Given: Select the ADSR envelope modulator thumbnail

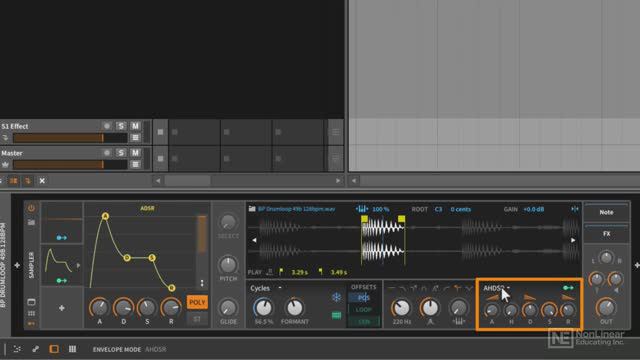Looking at the screenshot, I should click(60, 261).
